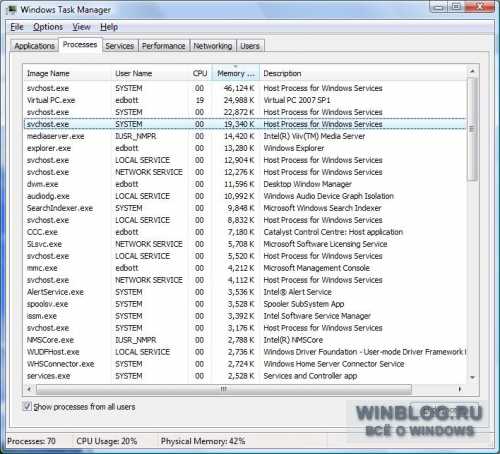Switch to the Applications tab
The height and width of the screenshot is (454, 500).
34,46
